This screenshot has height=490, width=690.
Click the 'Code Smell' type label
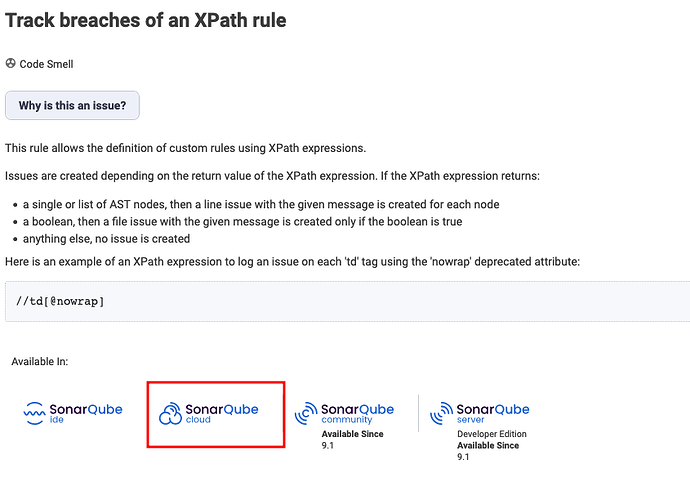pyautogui.click(x=46, y=64)
